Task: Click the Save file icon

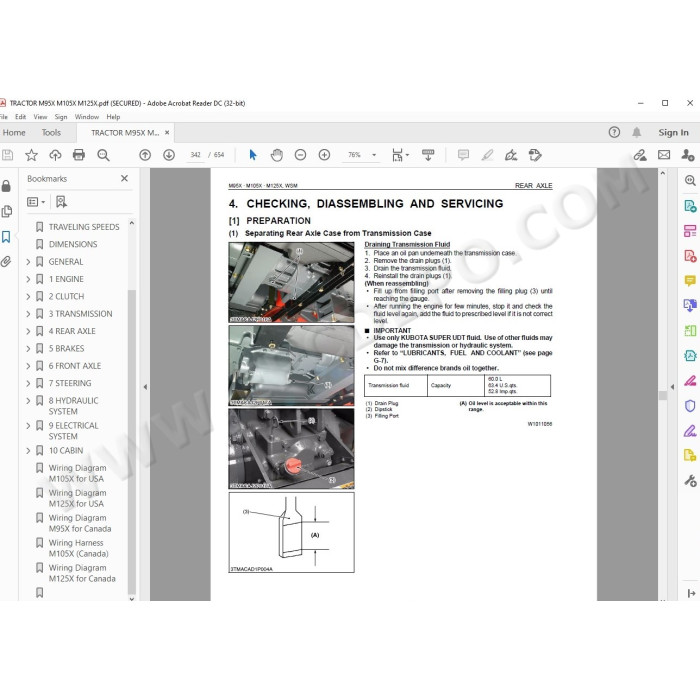Action: (7, 155)
